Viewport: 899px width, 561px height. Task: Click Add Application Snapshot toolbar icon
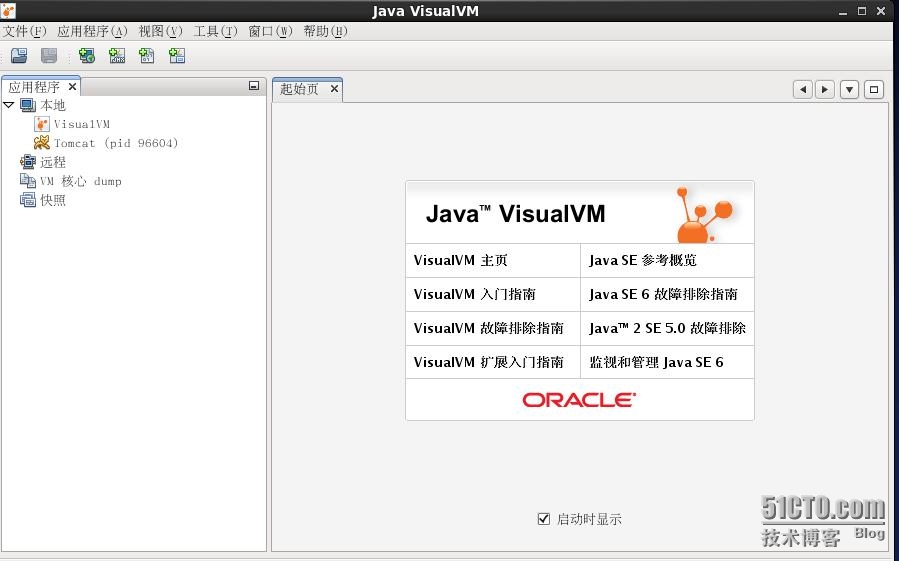(x=177, y=56)
